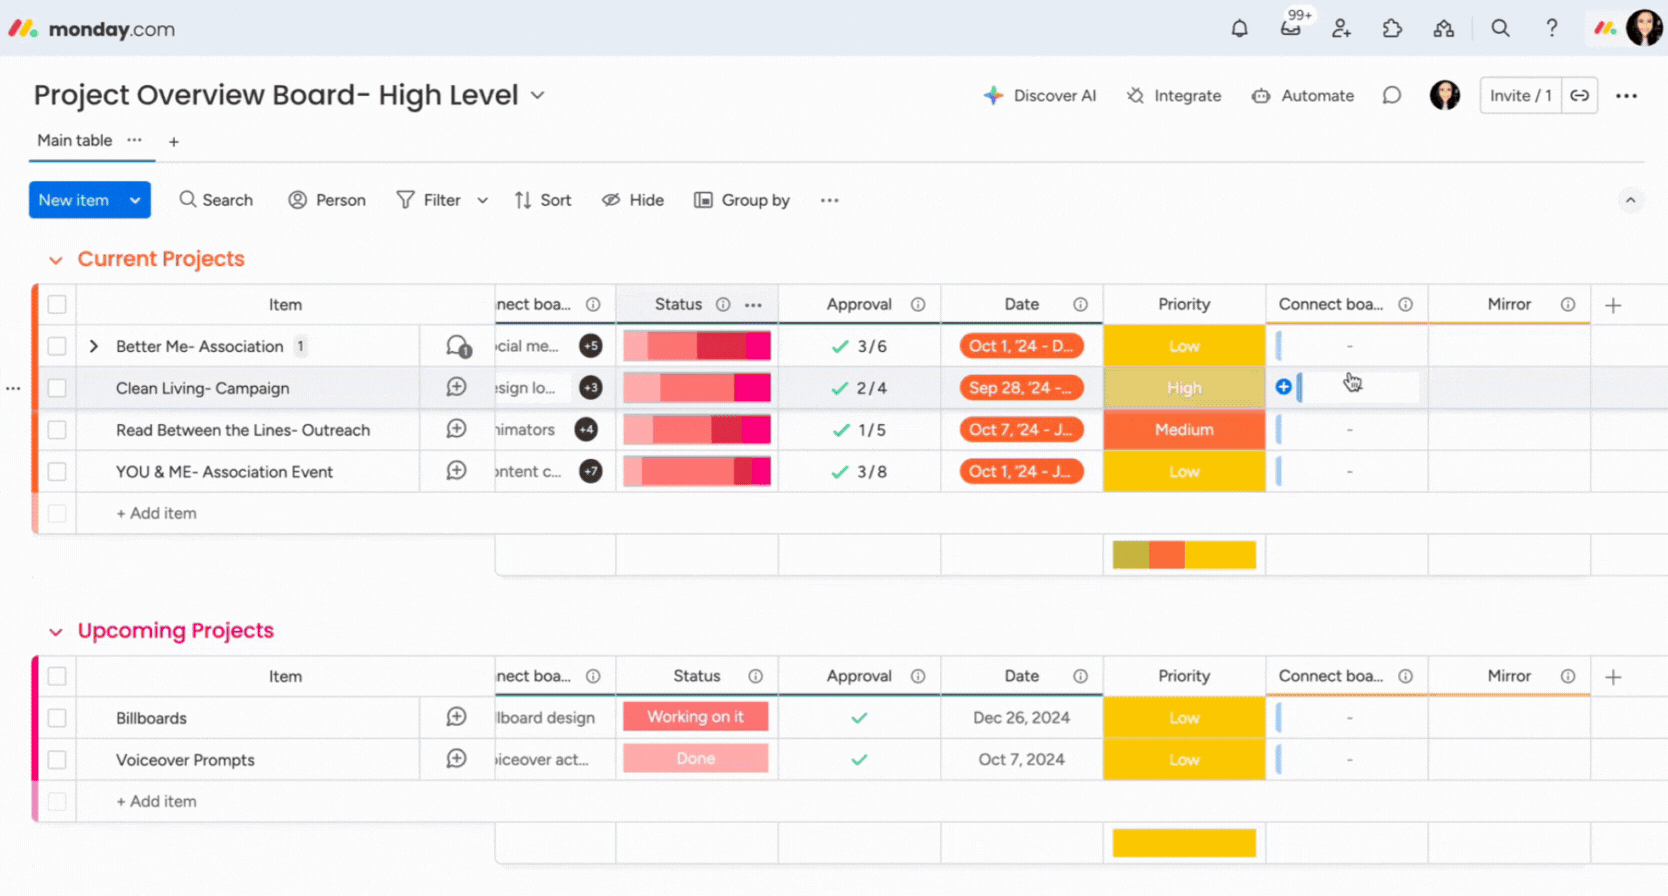1668x896 pixels.
Task: Add item to Upcoming Projects group
Action: [x=156, y=801]
